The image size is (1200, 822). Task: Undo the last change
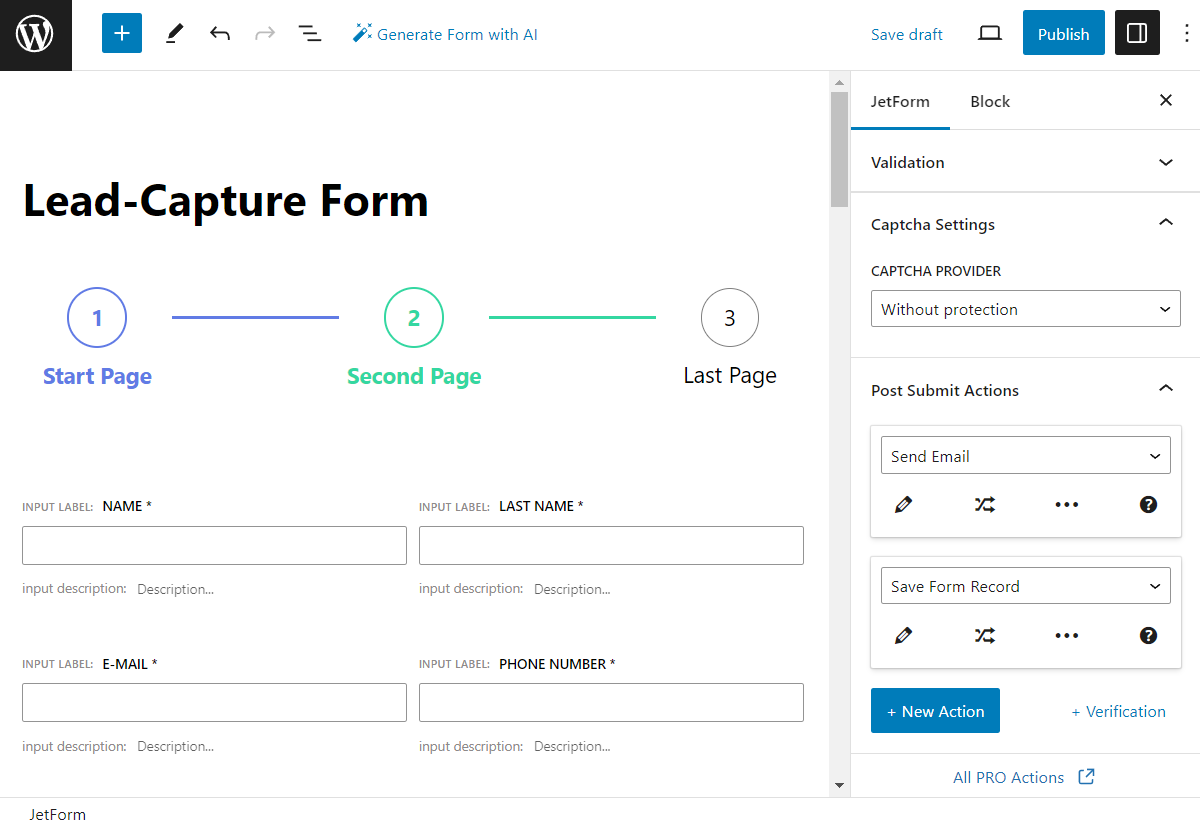point(220,33)
